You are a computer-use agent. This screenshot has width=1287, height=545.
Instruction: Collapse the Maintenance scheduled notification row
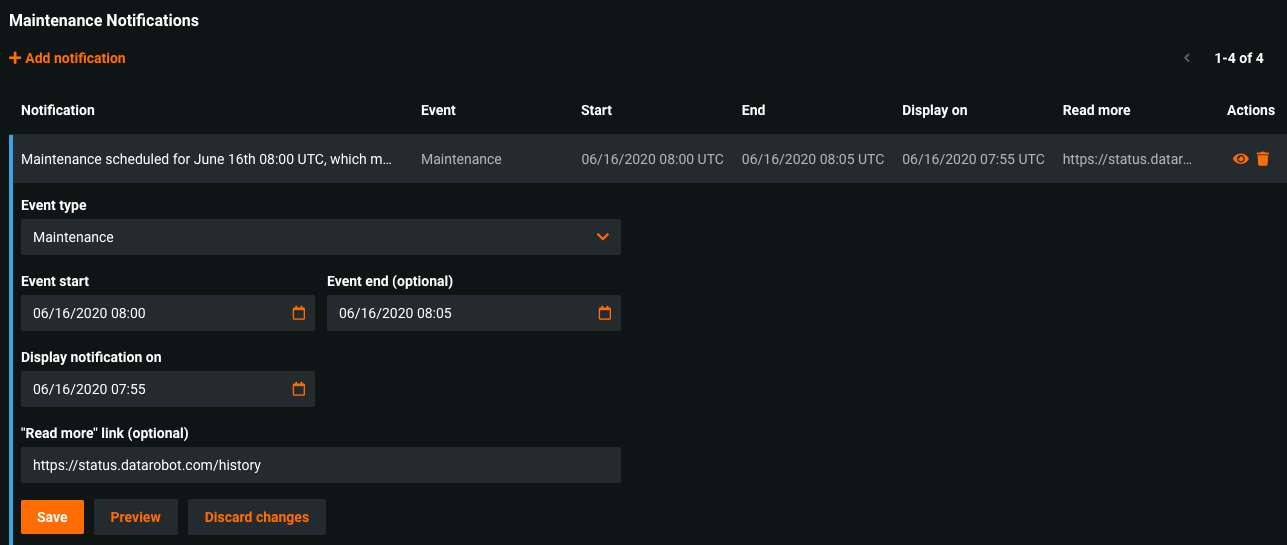[206, 159]
